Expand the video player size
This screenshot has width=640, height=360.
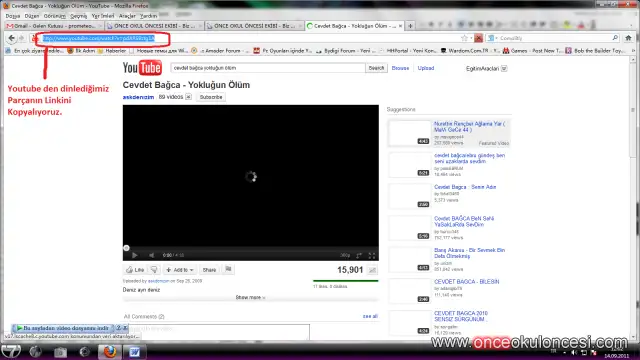tap(359, 256)
